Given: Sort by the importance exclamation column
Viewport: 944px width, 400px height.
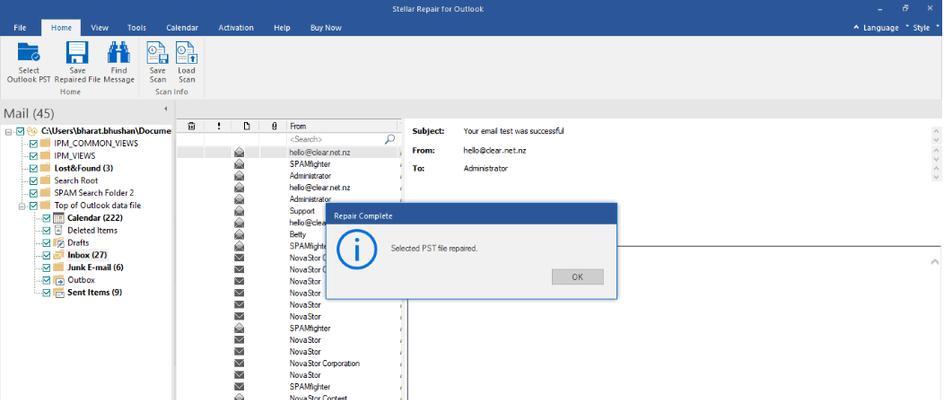Looking at the screenshot, I should (219, 126).
